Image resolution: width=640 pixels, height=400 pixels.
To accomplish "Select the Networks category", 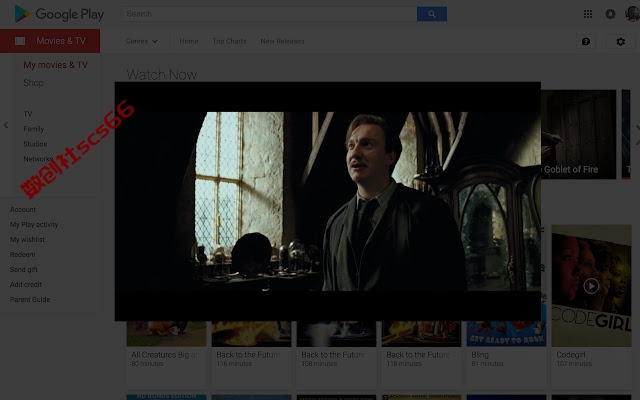I will (38, 159).
